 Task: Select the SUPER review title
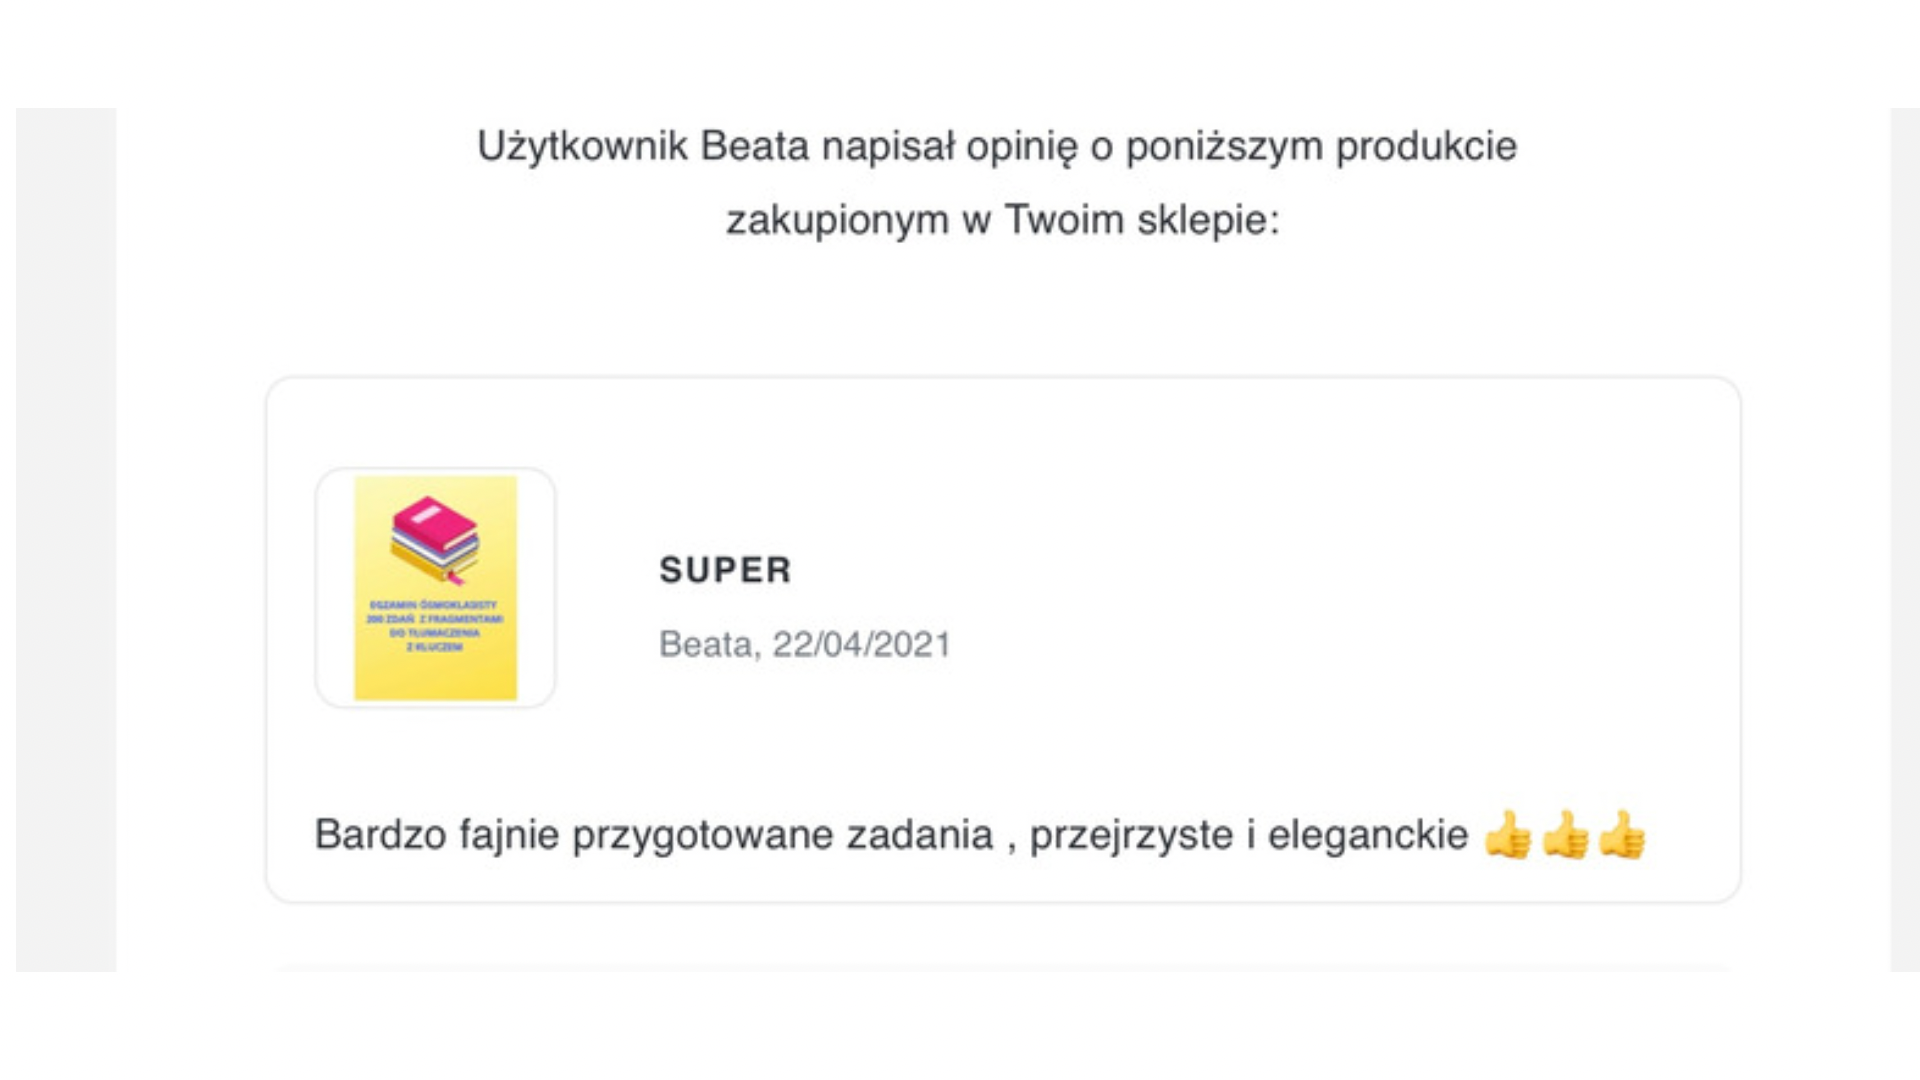coord(725,570)
